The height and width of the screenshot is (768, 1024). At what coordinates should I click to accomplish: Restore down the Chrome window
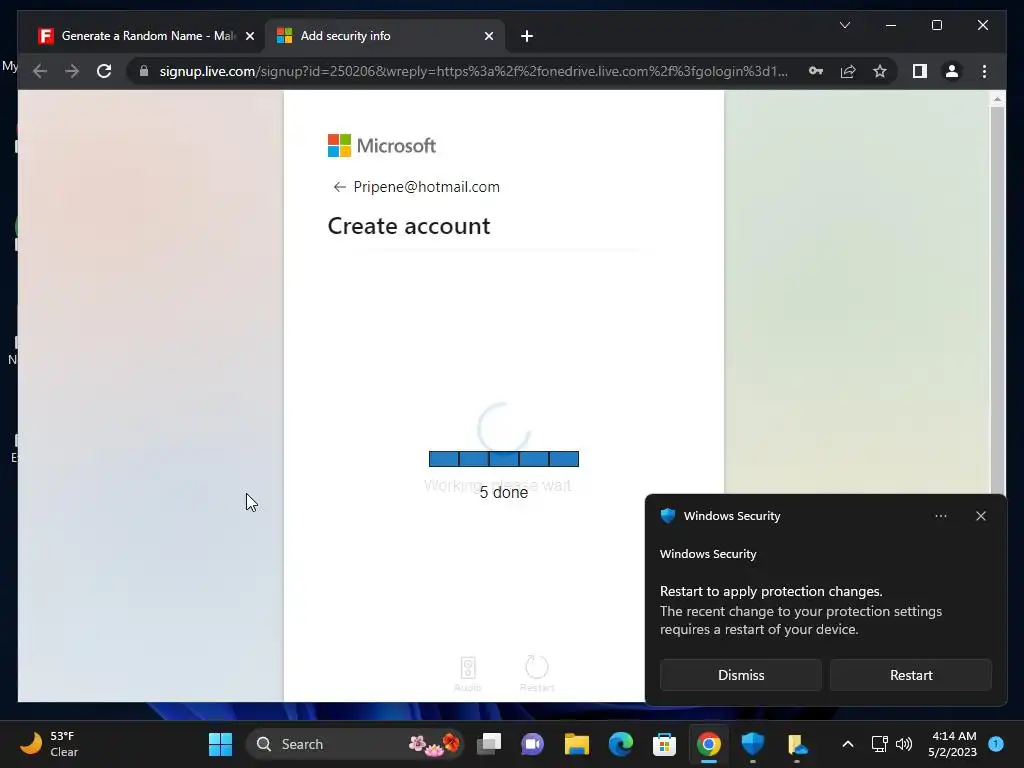(936, 25)
